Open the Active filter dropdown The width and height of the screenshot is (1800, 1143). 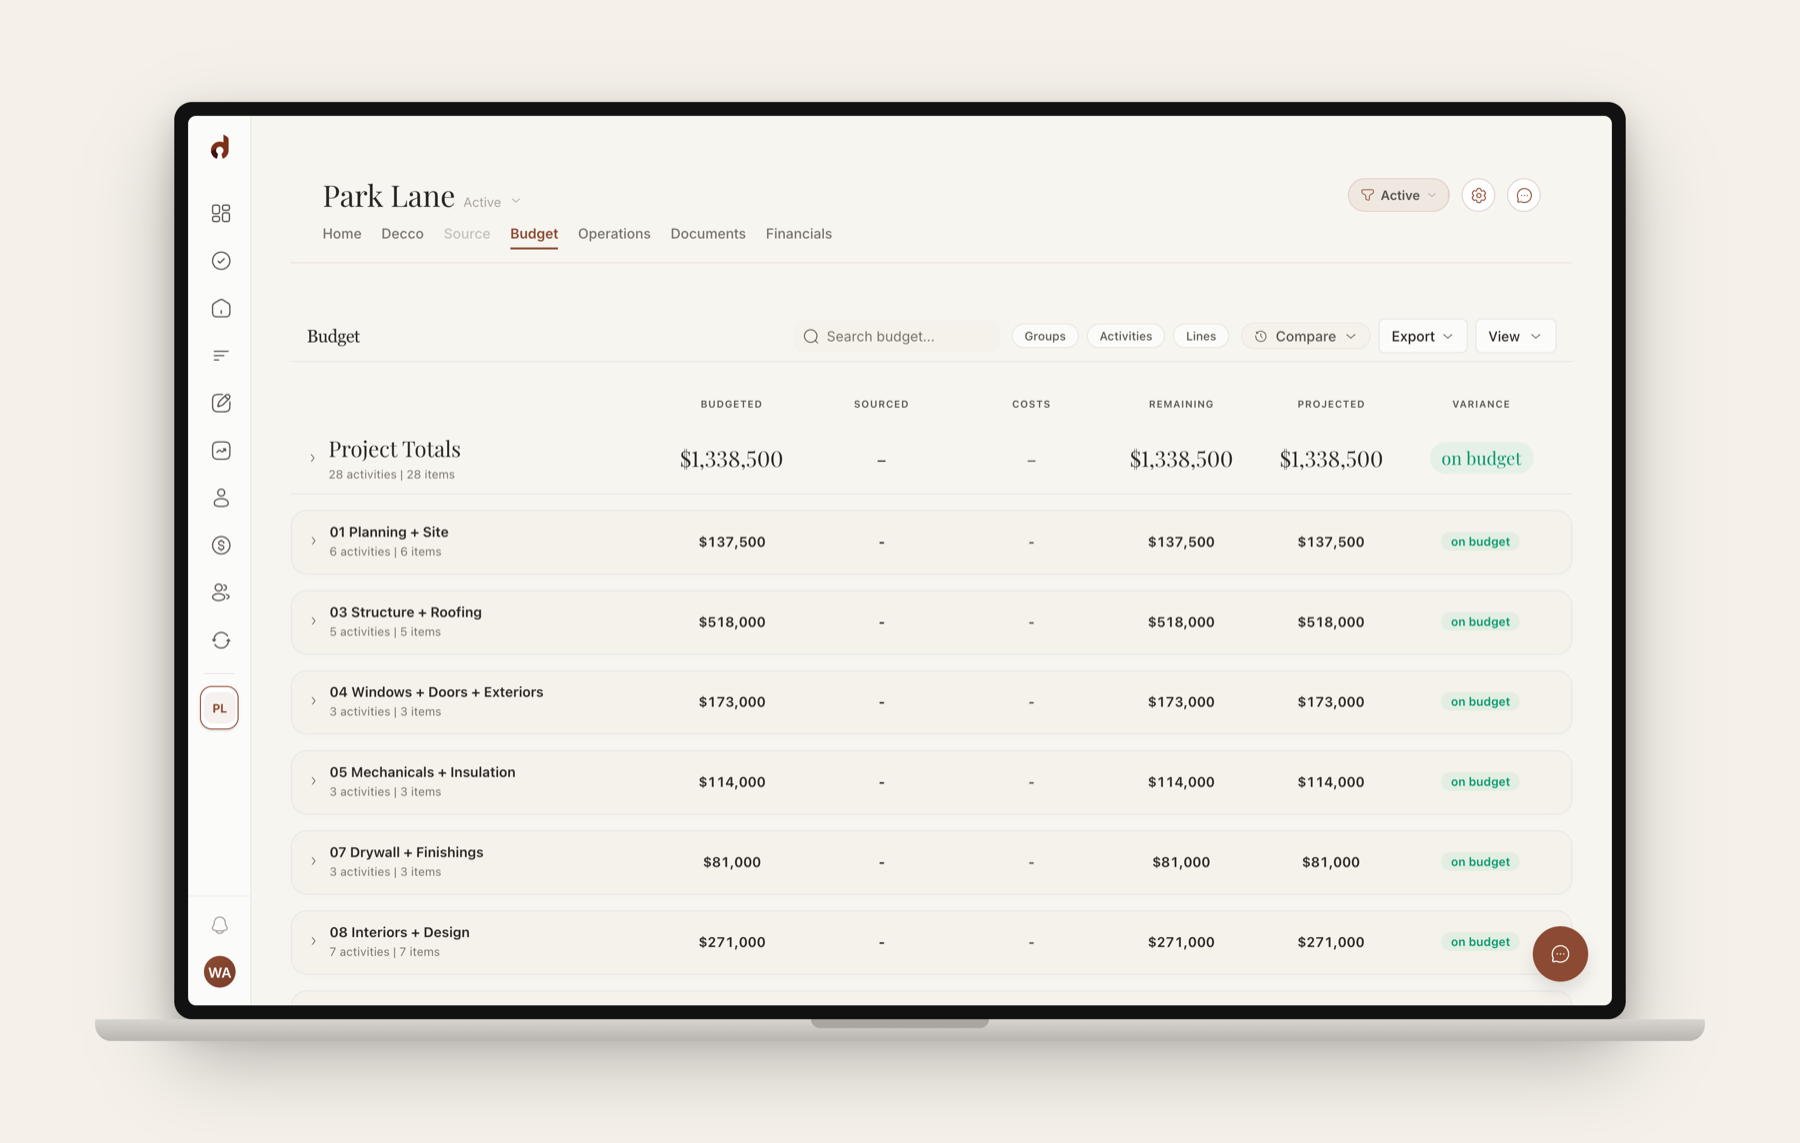[1398, 195]
